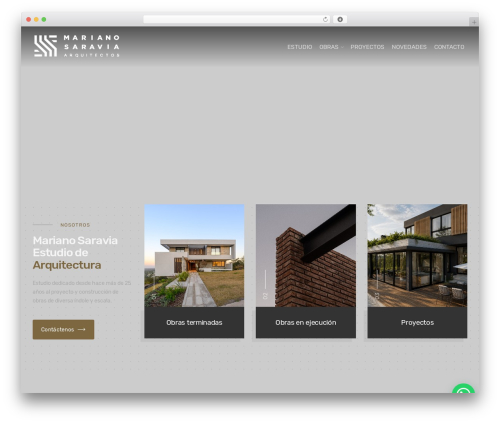Open the WhatsApp chat bubble
The width and height of the screenshot is (500, 423).
(x=463, y=388)
